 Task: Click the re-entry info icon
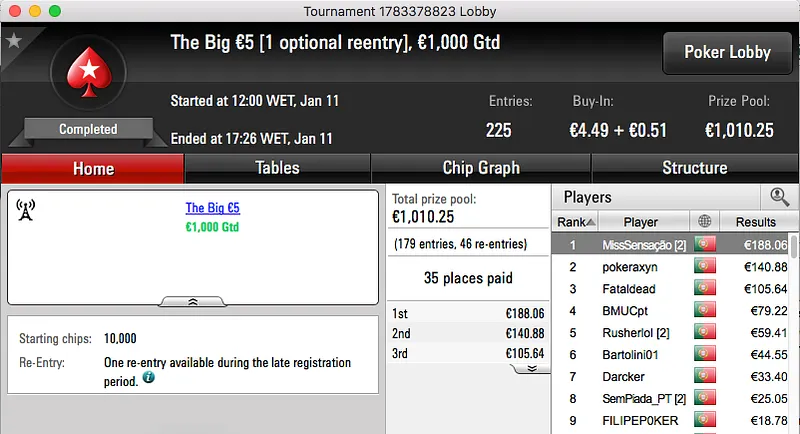click(x=148, y=378)
